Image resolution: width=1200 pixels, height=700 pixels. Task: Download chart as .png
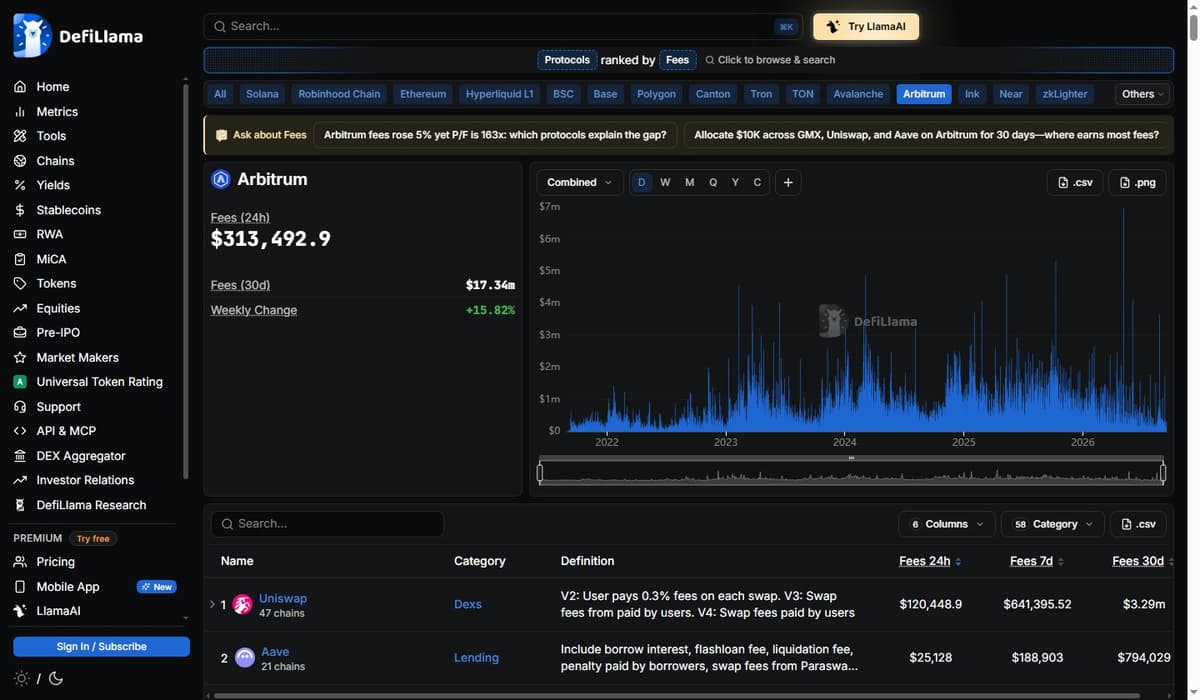1137,182
